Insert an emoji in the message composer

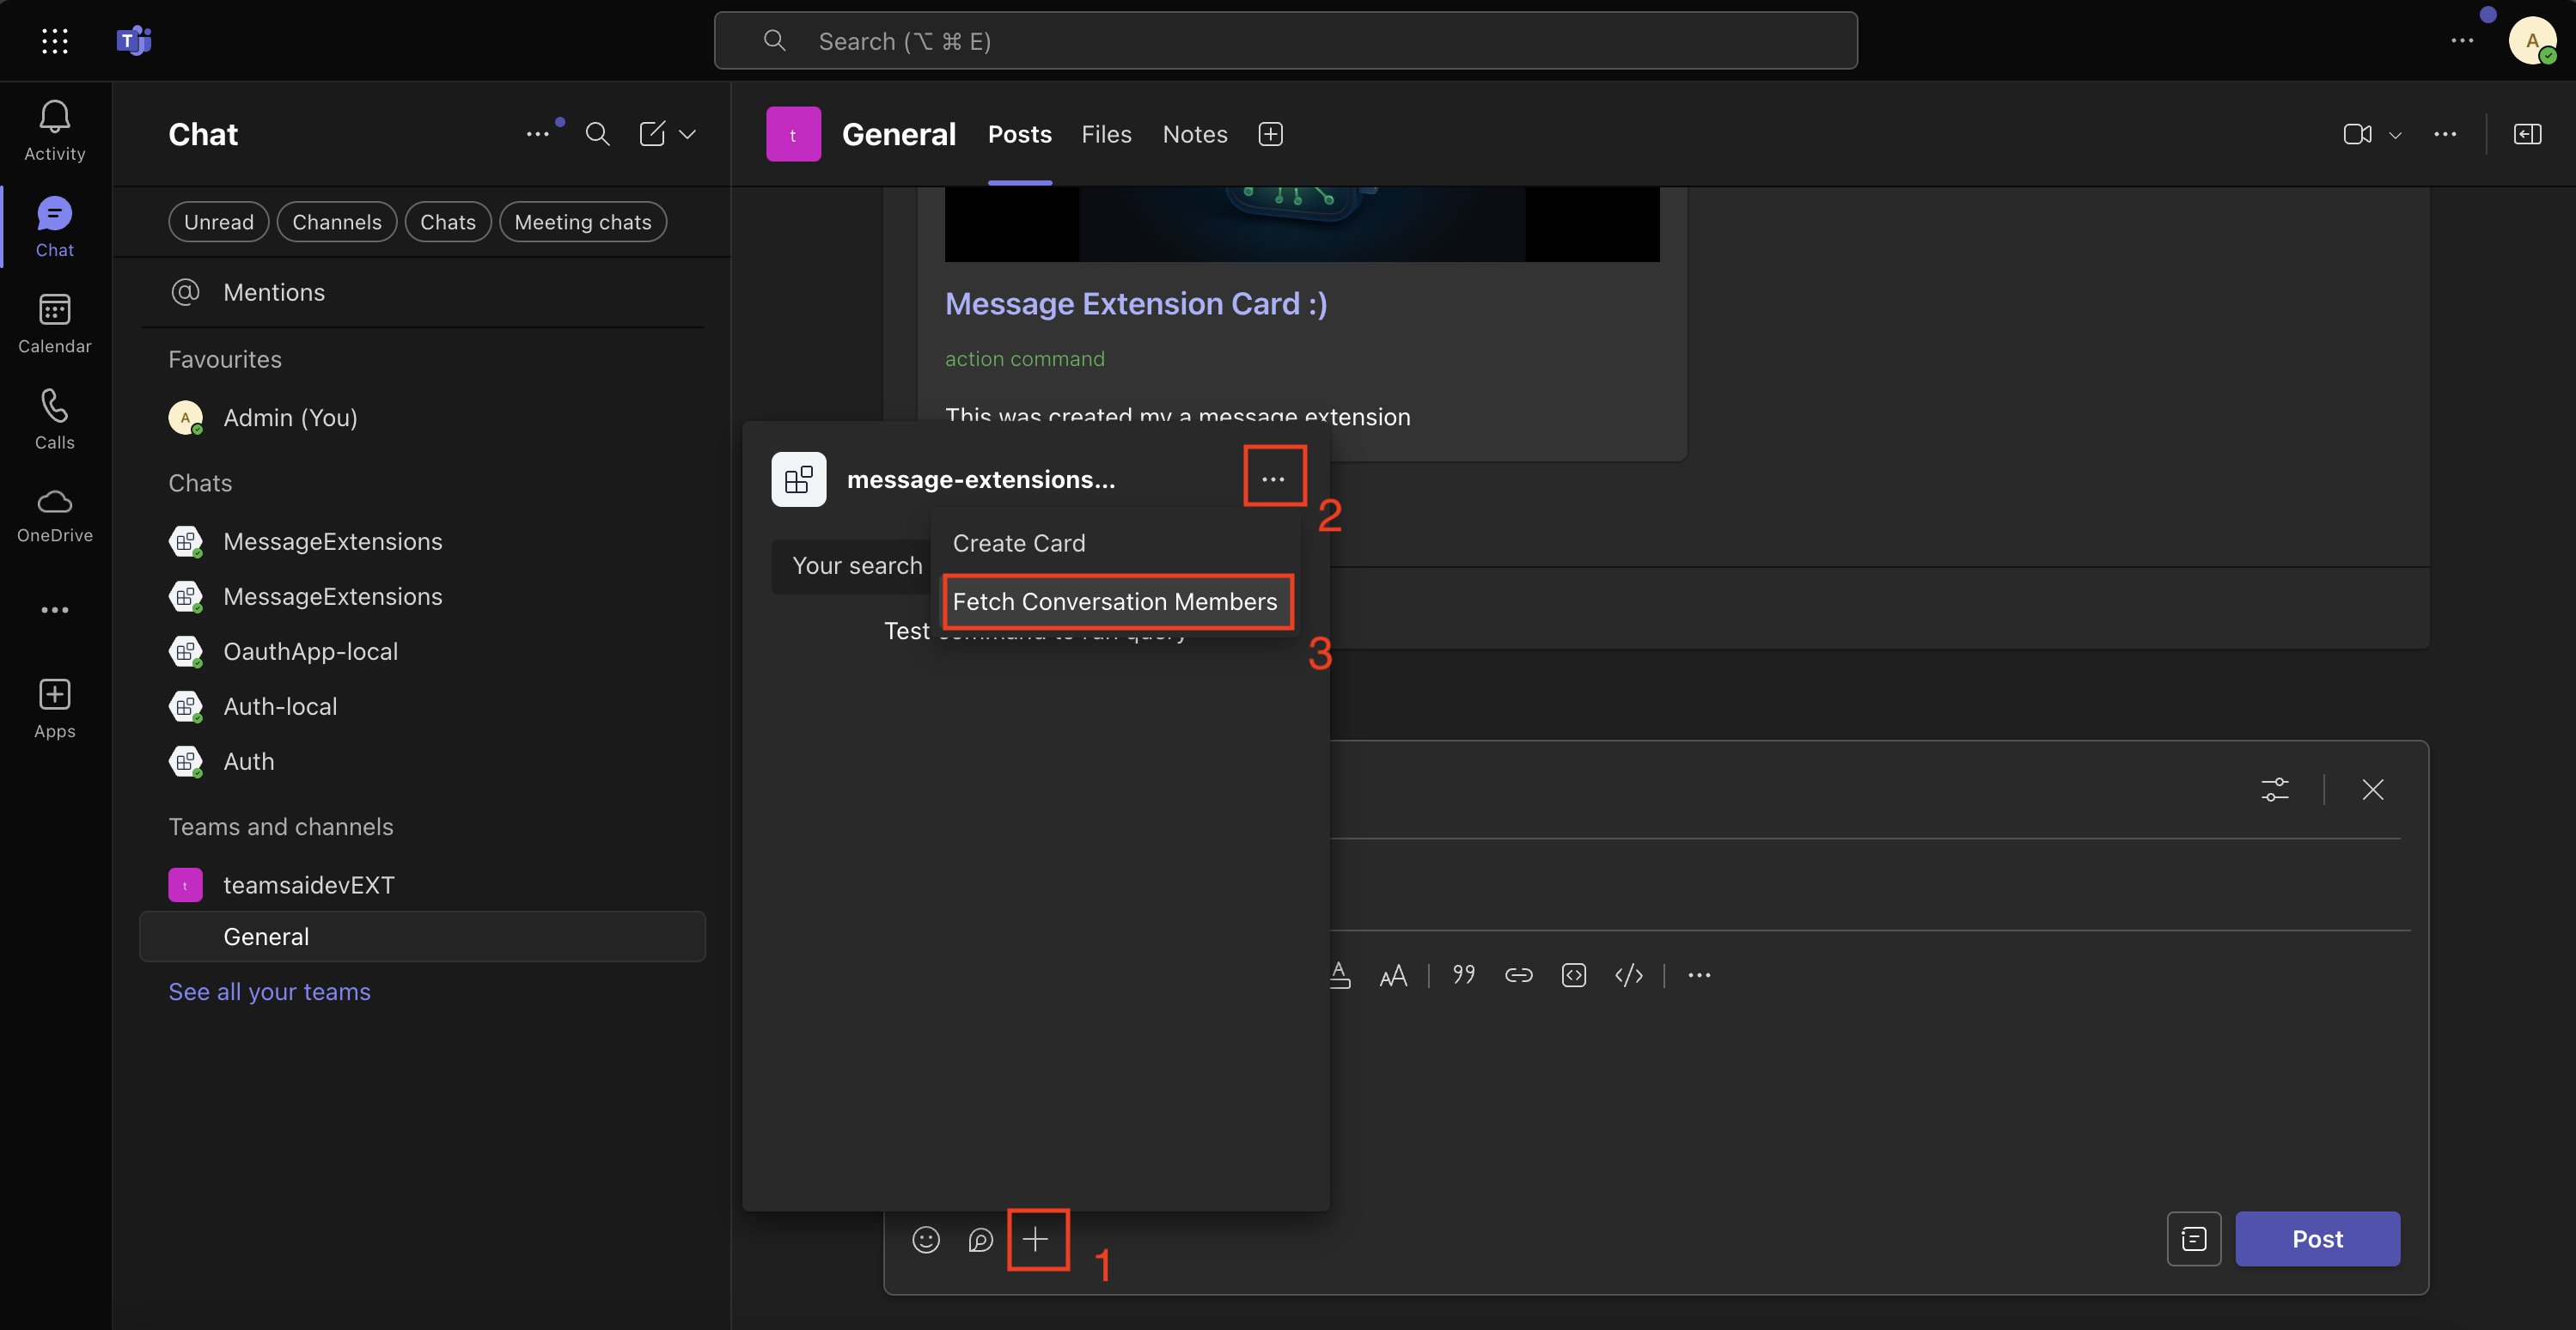(x=925, y=1240)
